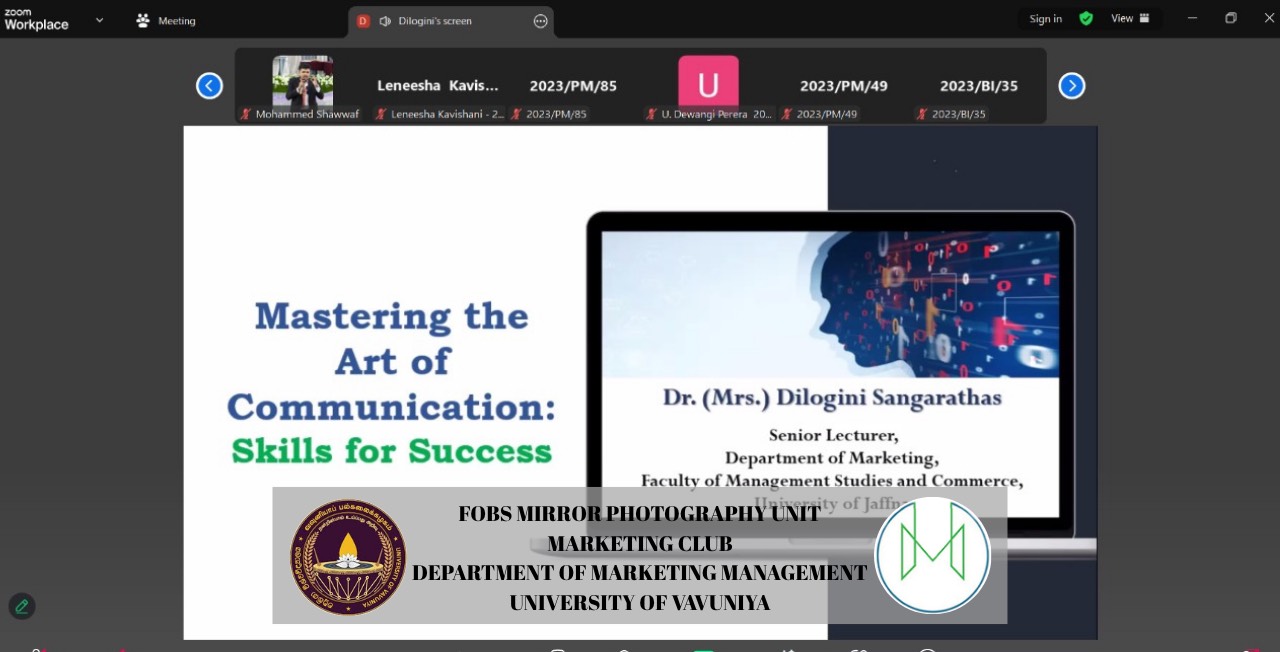Click muted mic icon beside 2023/BI/35 label
This screenshot has height=652, width=1280.
click(x=922, y=114)
